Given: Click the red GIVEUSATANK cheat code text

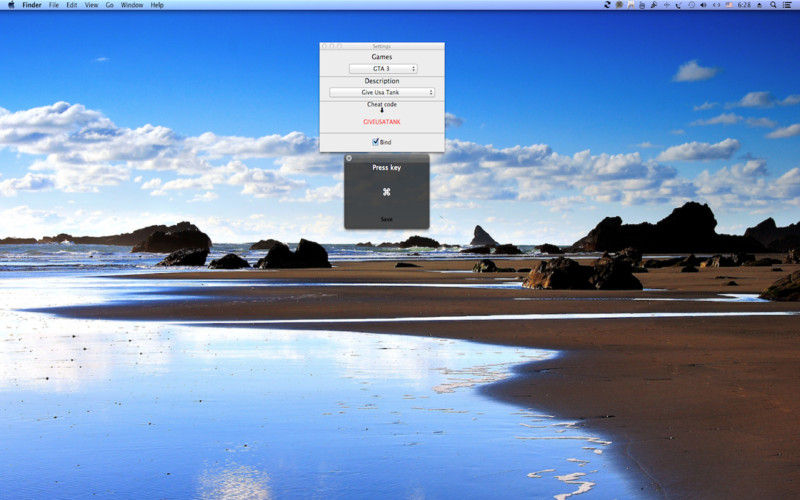Looking at the screenshot, I should [382, 122].
